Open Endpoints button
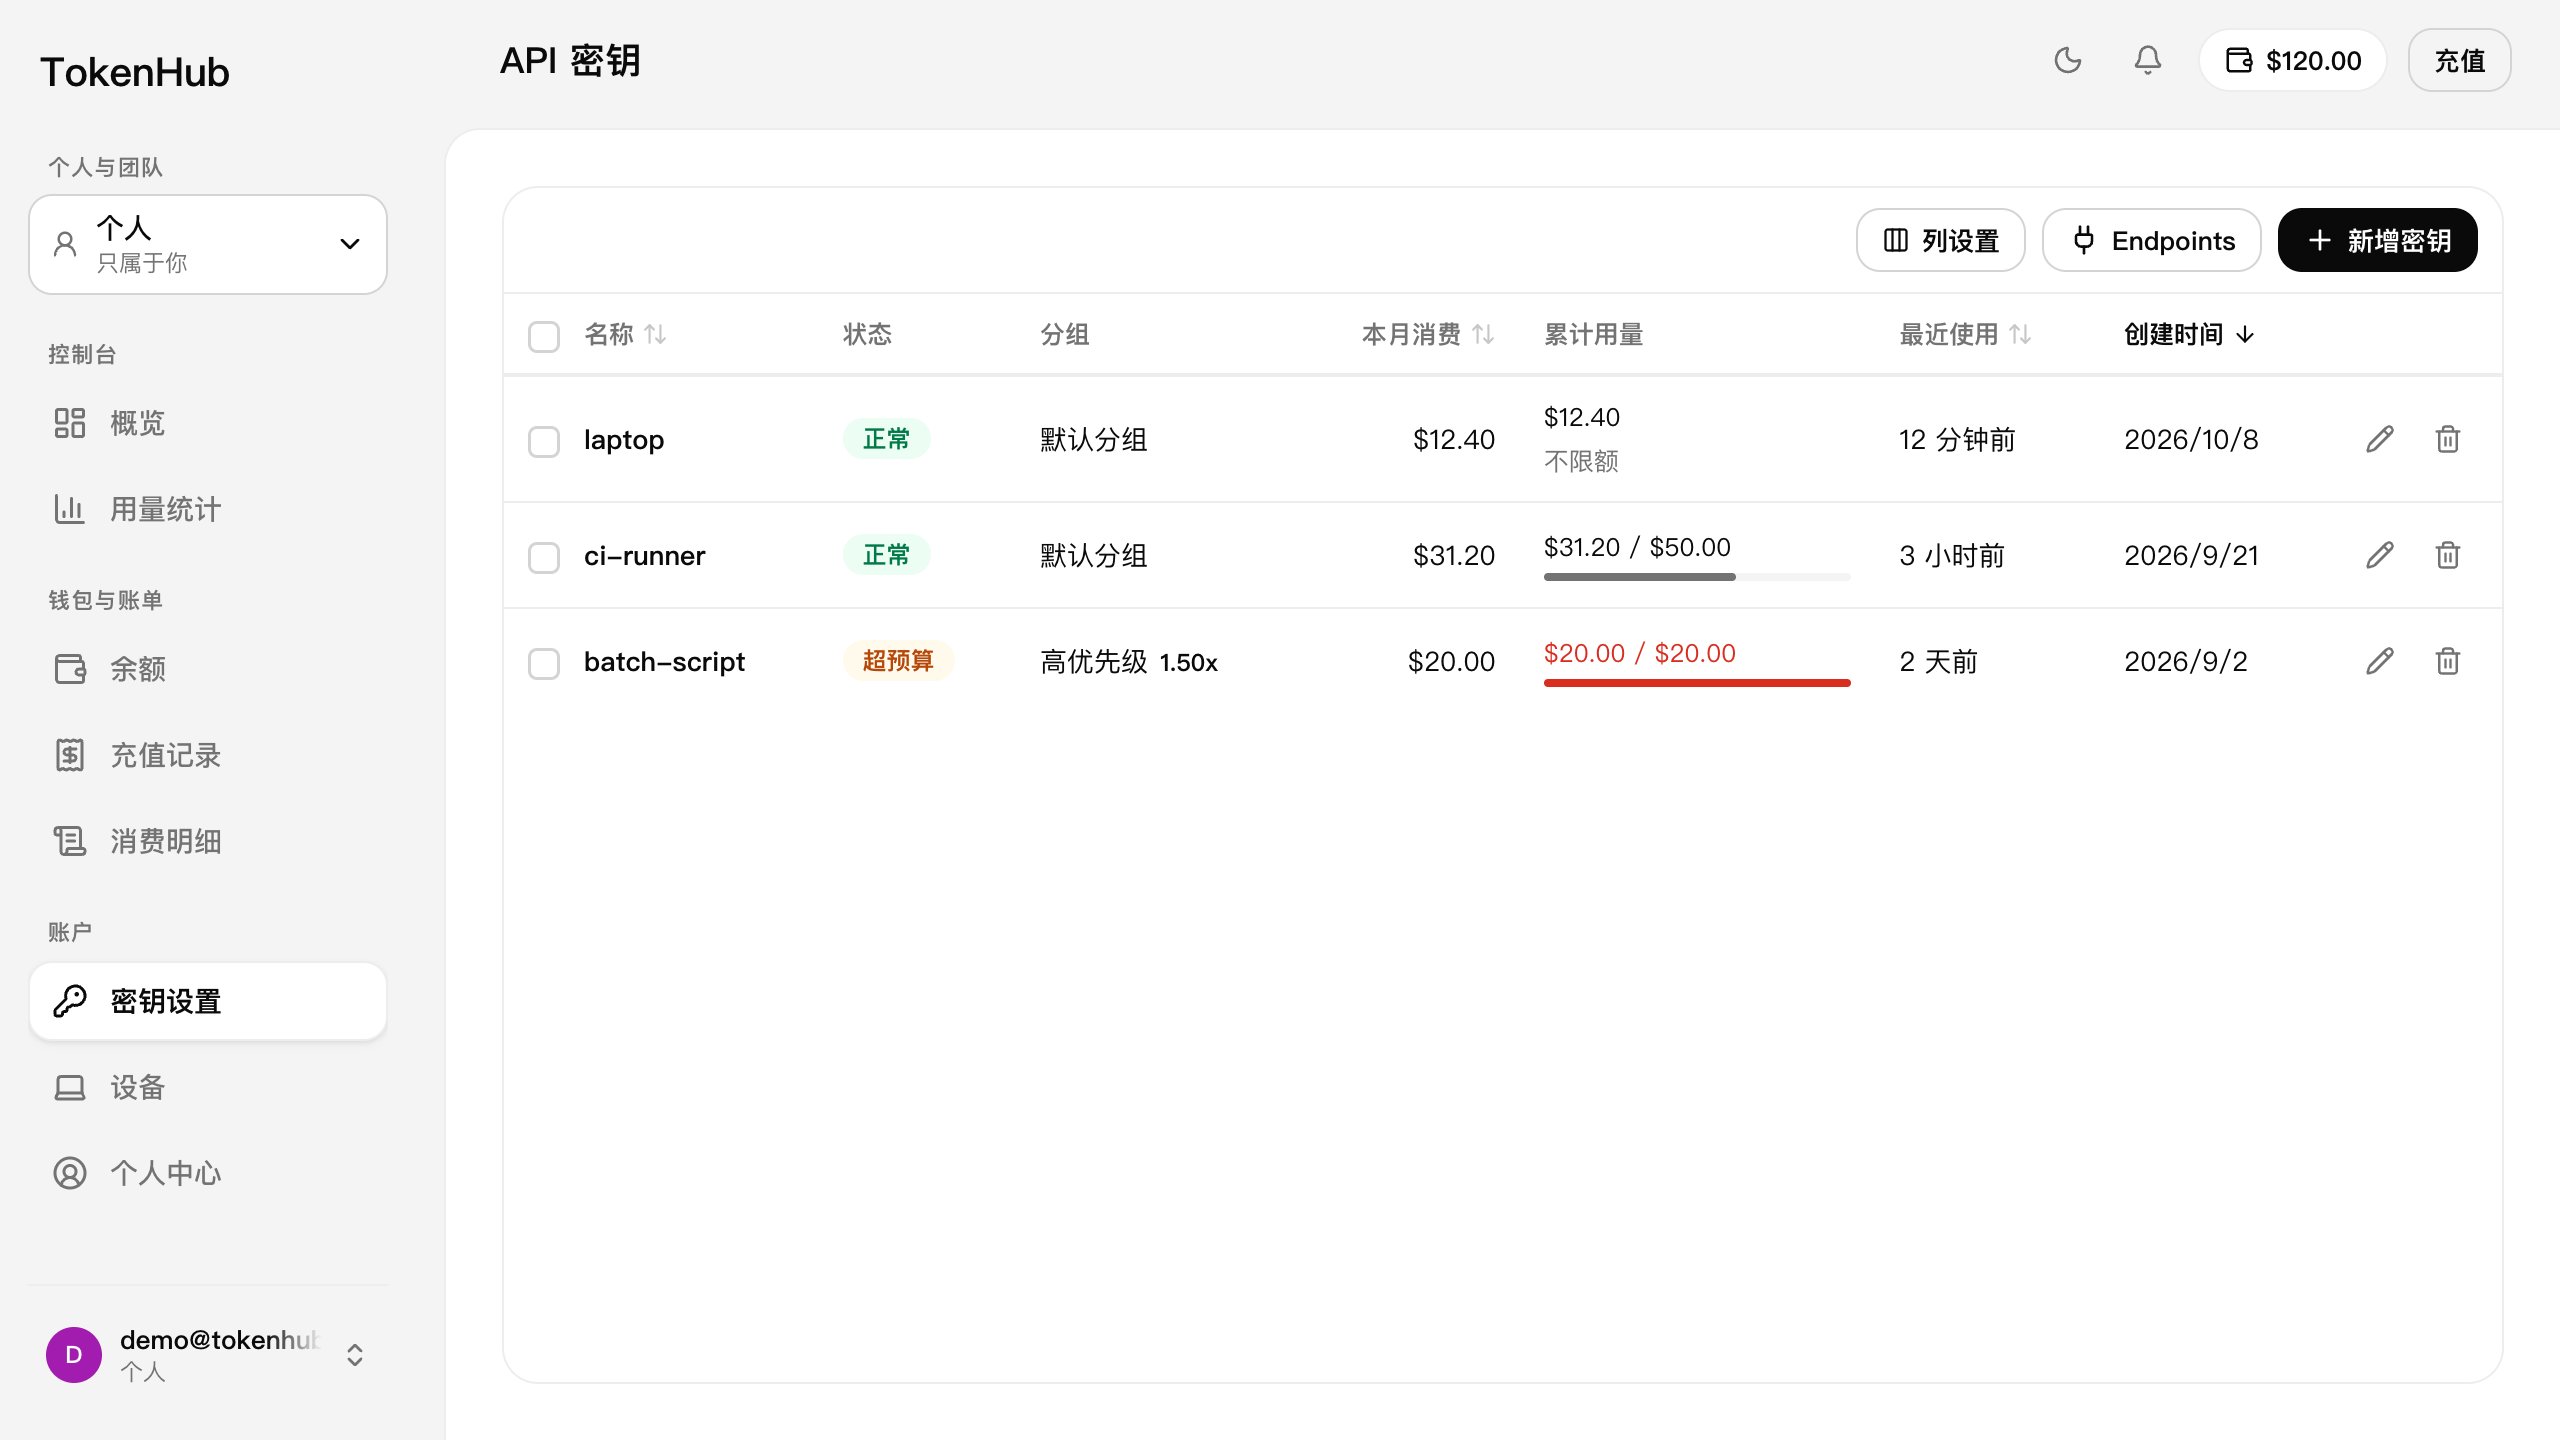This screenshot has height=1440, width=2560. pos(2151,240)
